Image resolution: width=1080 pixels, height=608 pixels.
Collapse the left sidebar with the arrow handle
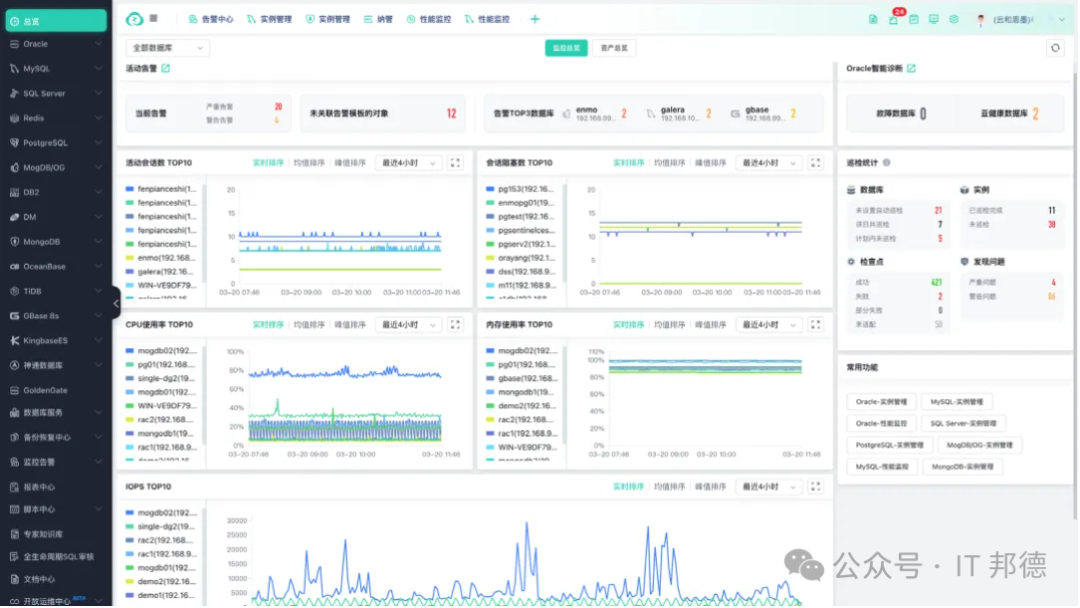click(116, 303)
